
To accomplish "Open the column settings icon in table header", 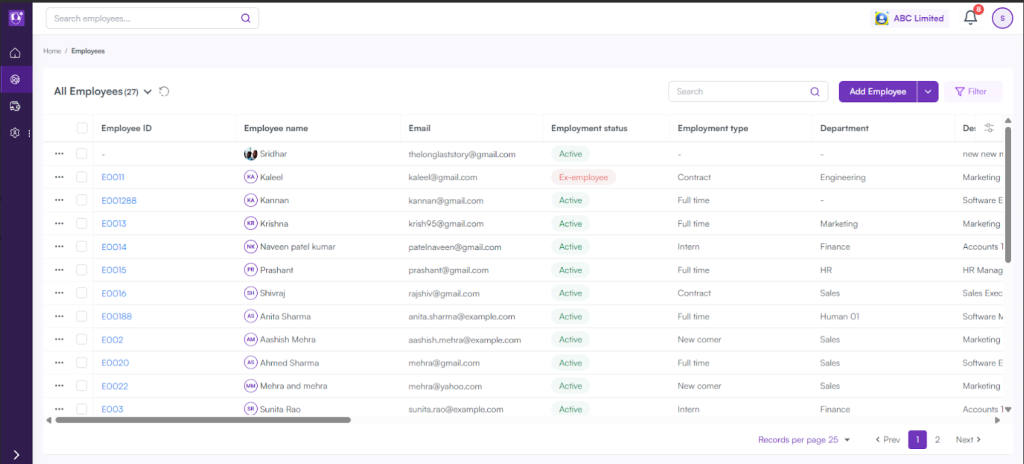I will [989, 128].
